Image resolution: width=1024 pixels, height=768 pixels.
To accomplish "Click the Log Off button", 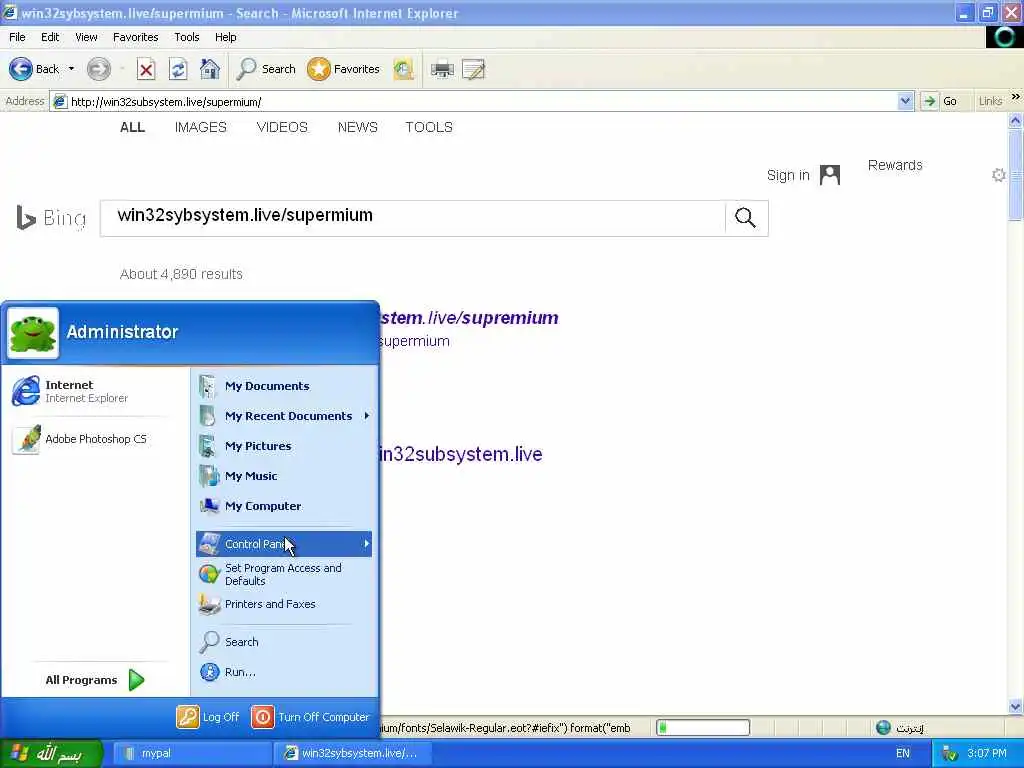I will coord(208,717).
